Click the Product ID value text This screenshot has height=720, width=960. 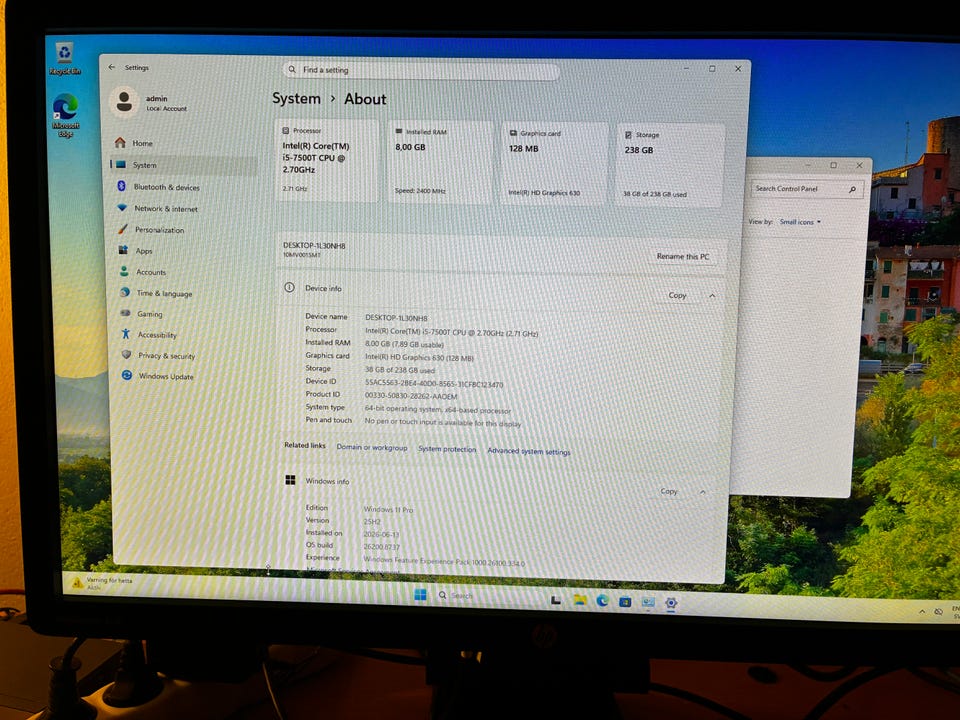pos(411,396)
